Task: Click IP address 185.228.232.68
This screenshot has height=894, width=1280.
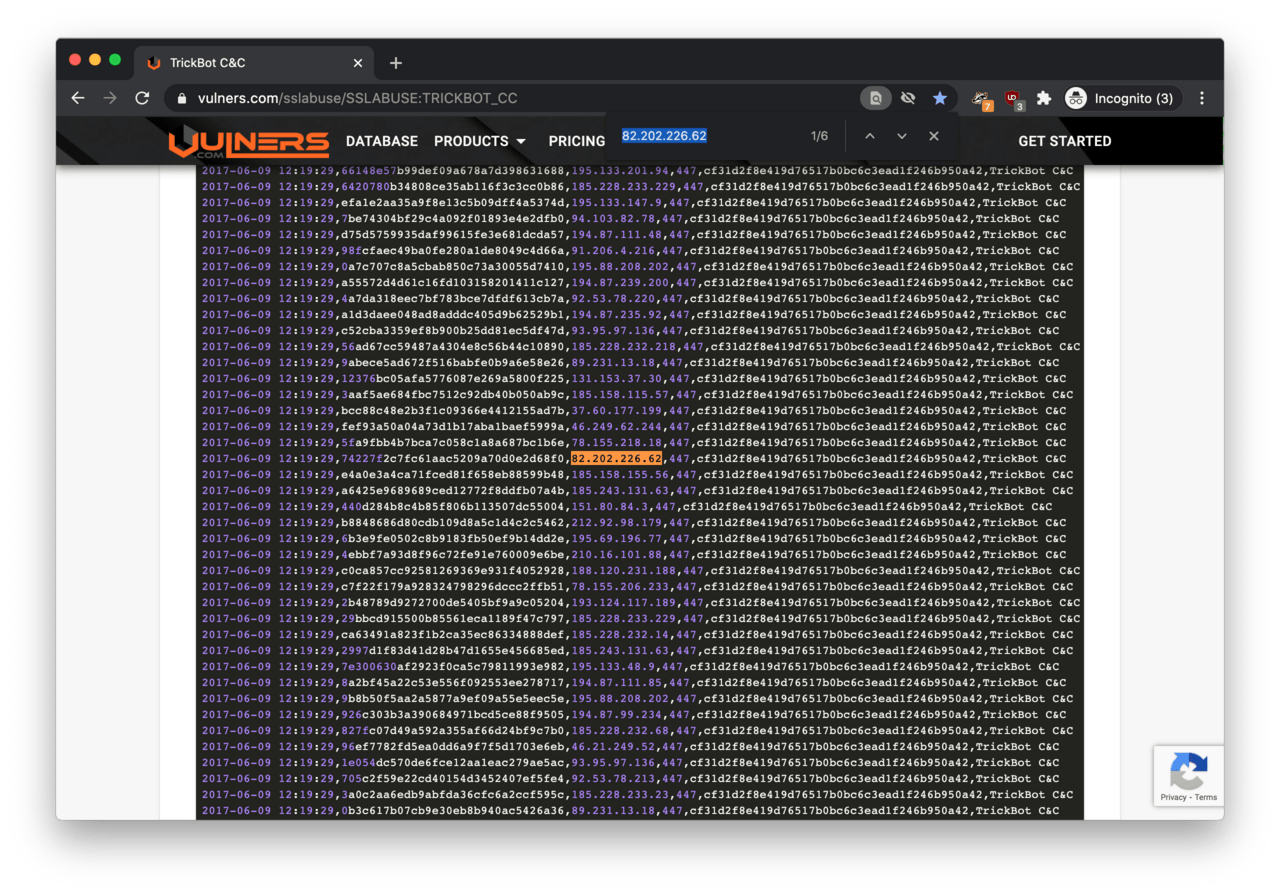Action: point(620,731)
